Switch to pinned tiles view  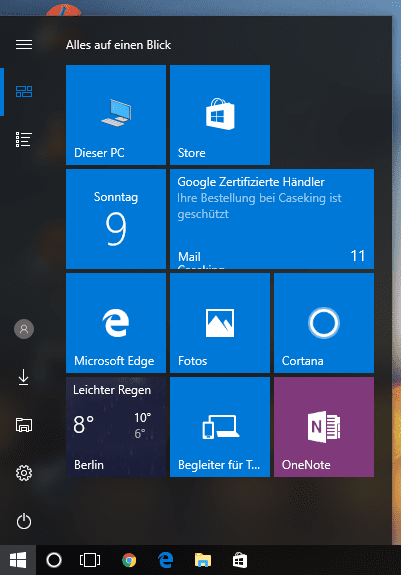point(24,92)
